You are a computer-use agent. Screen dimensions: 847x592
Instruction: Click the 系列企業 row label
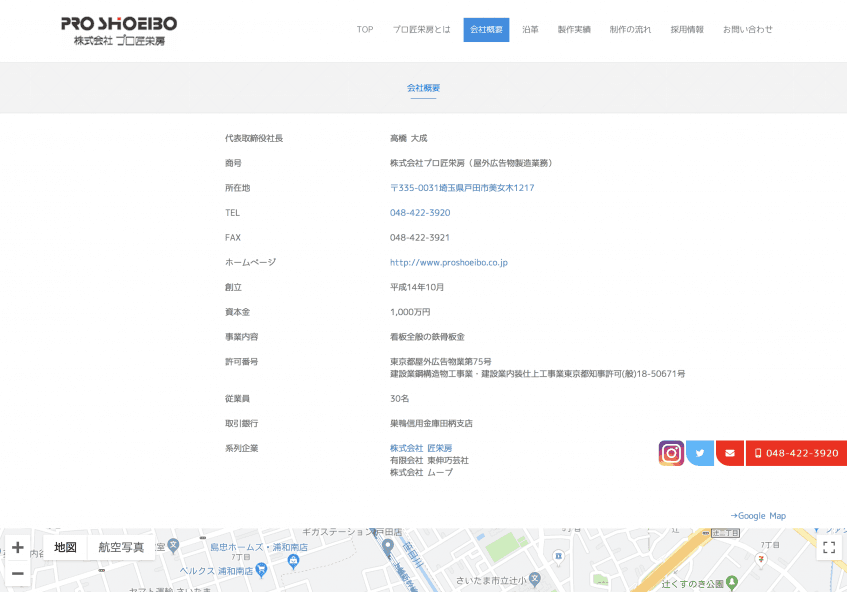(x=241, y=448)
